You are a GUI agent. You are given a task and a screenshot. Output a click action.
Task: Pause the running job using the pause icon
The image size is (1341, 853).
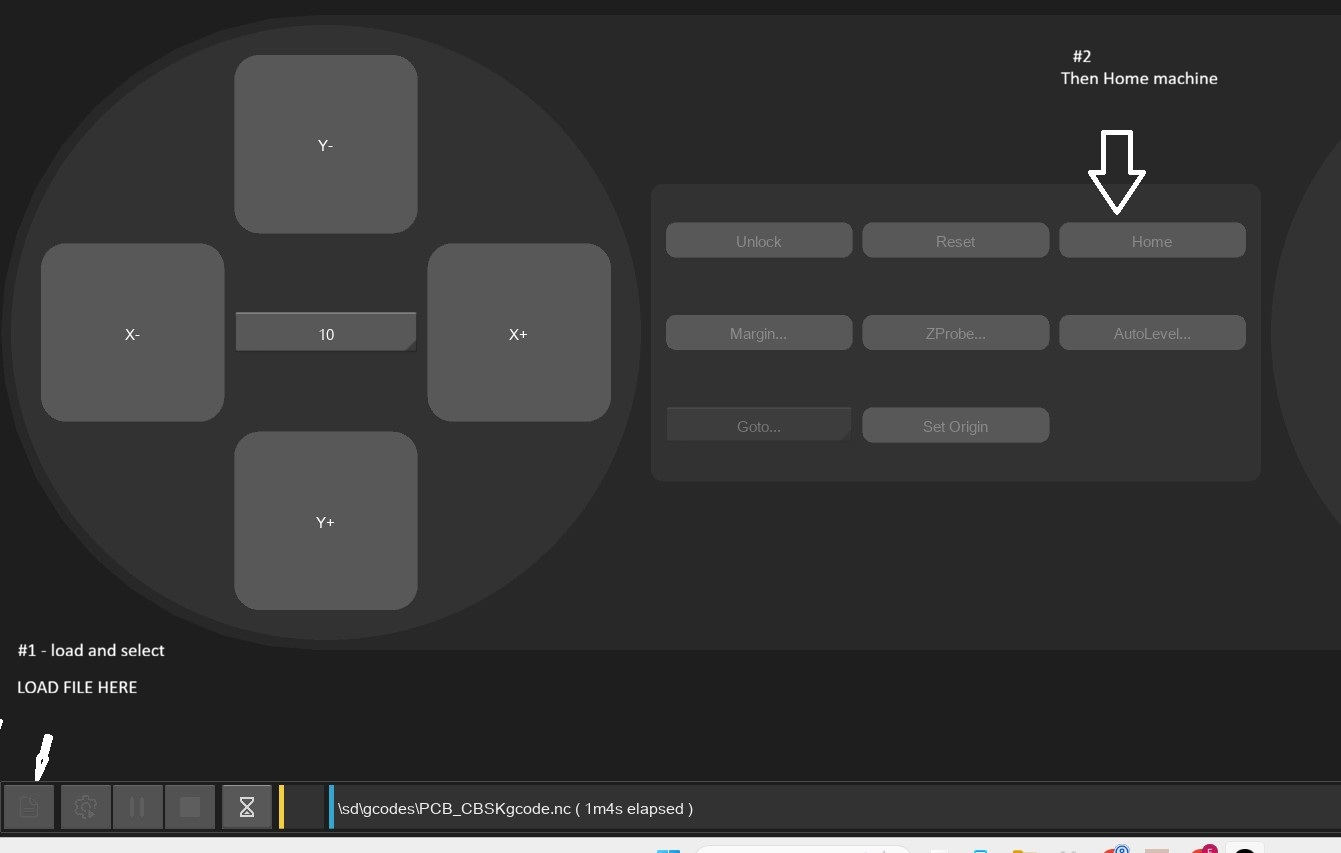pos(137,806)
